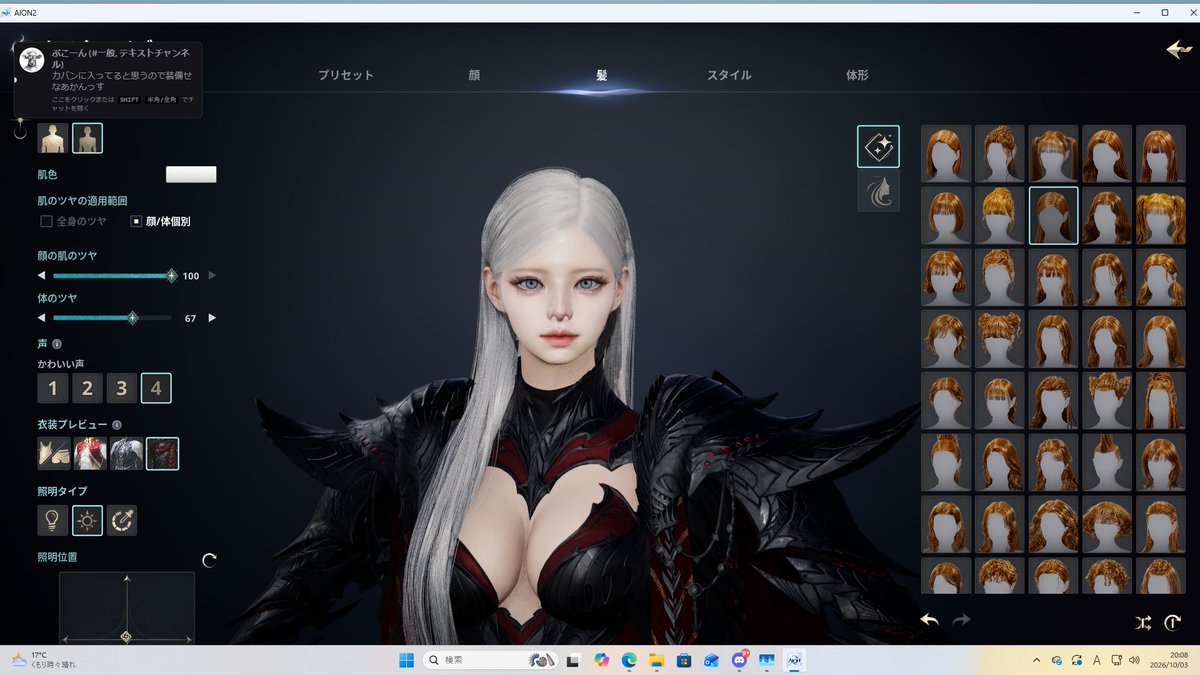1200x675 pixels.
Task: Decrease 顔の肌のツヤ with left arrow
Action: tap(42, 275)
